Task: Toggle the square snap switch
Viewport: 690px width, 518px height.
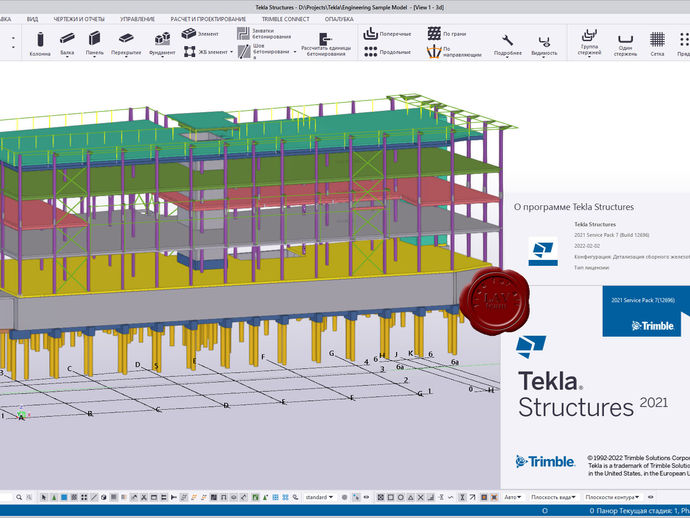Action: pos(391,497)
